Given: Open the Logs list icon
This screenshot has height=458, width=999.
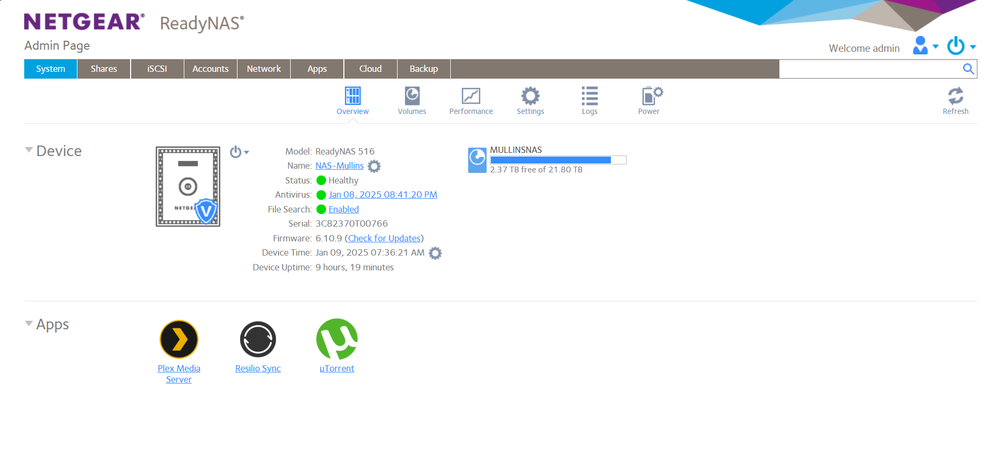Looking at the screenshot, I should pyautogui.click(x=589, y=96).
